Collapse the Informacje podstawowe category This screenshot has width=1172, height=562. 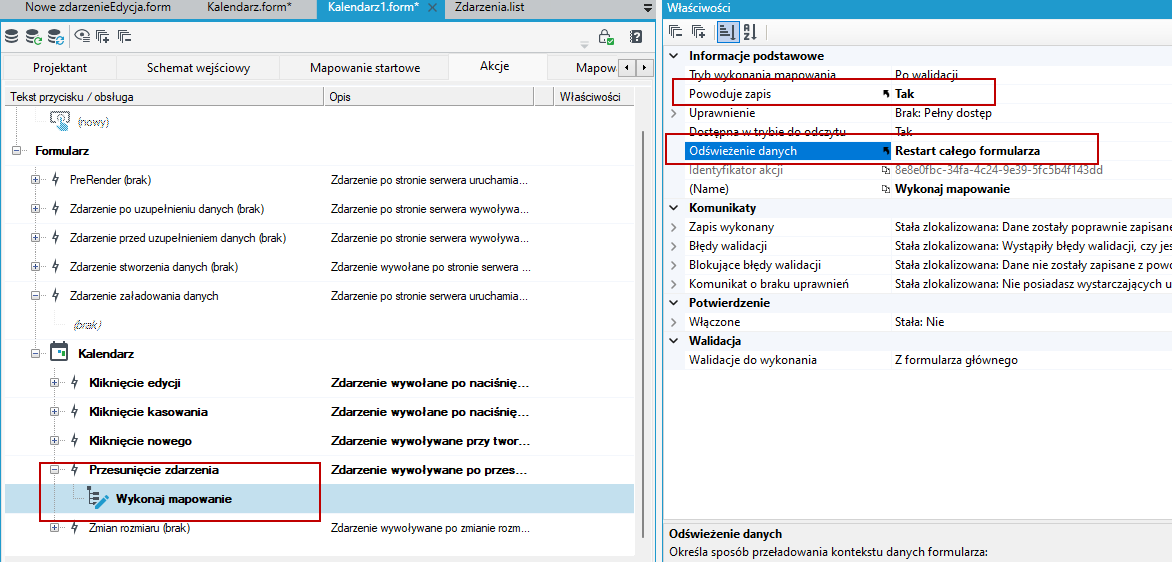coord(674,56)
